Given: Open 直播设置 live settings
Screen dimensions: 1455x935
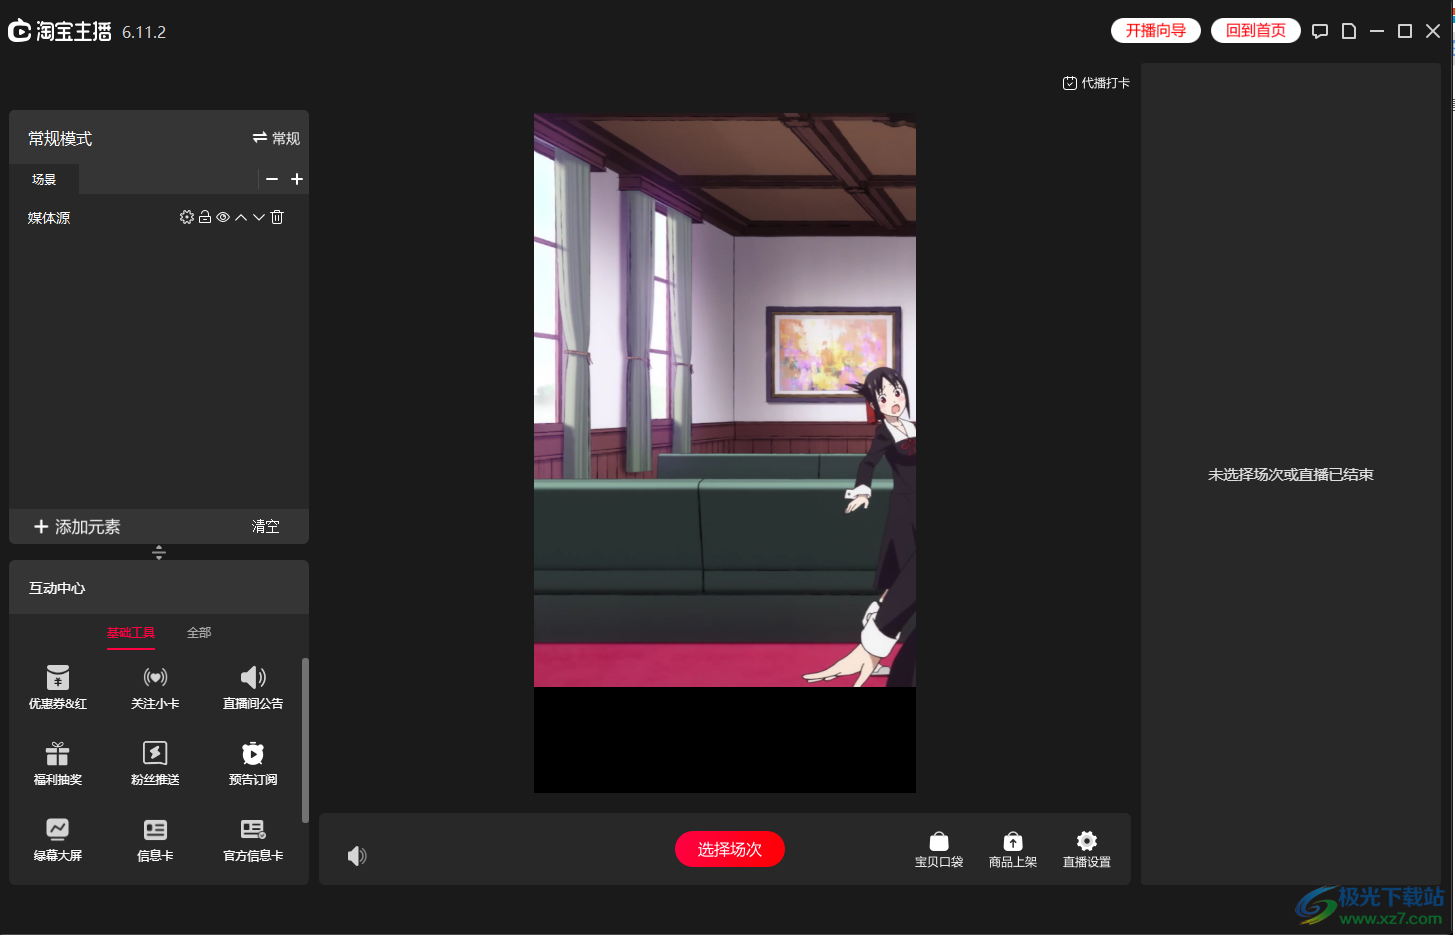Looking at the screenshot, I should tap(1087, 849).
